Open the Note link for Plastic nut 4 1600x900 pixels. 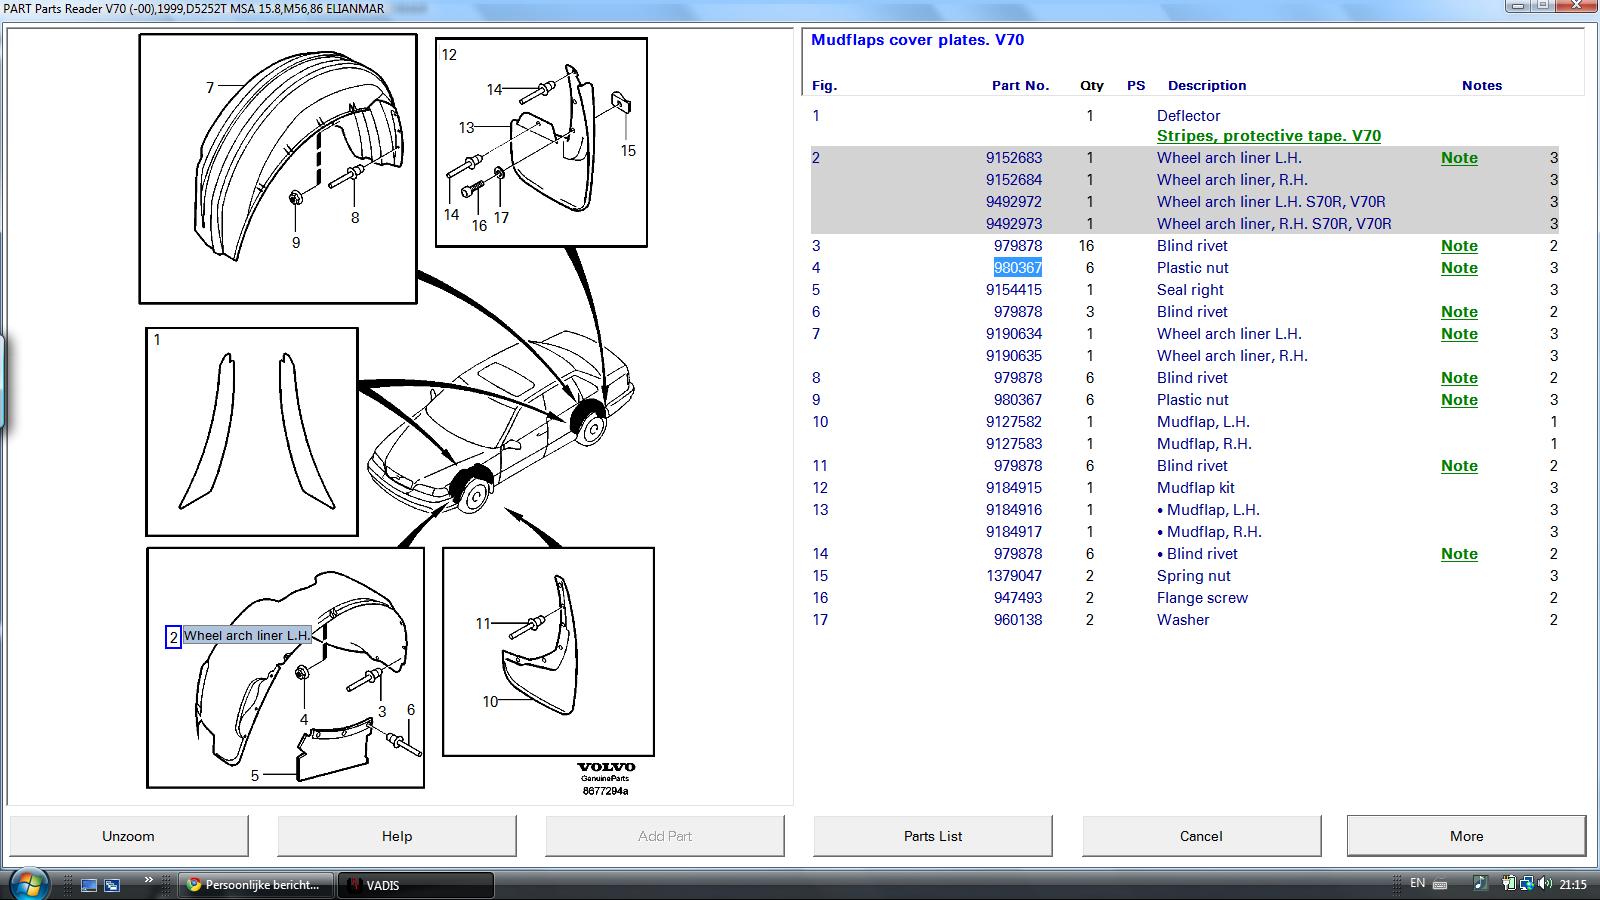pyautogui.click(x=1459, y=268)
